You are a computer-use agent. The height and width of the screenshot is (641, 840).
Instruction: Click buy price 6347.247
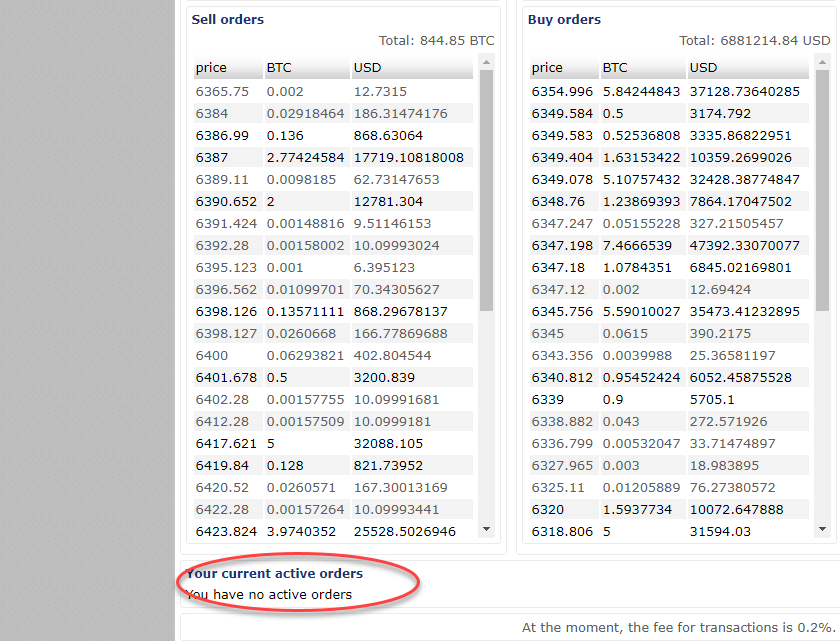click(562, 223)
